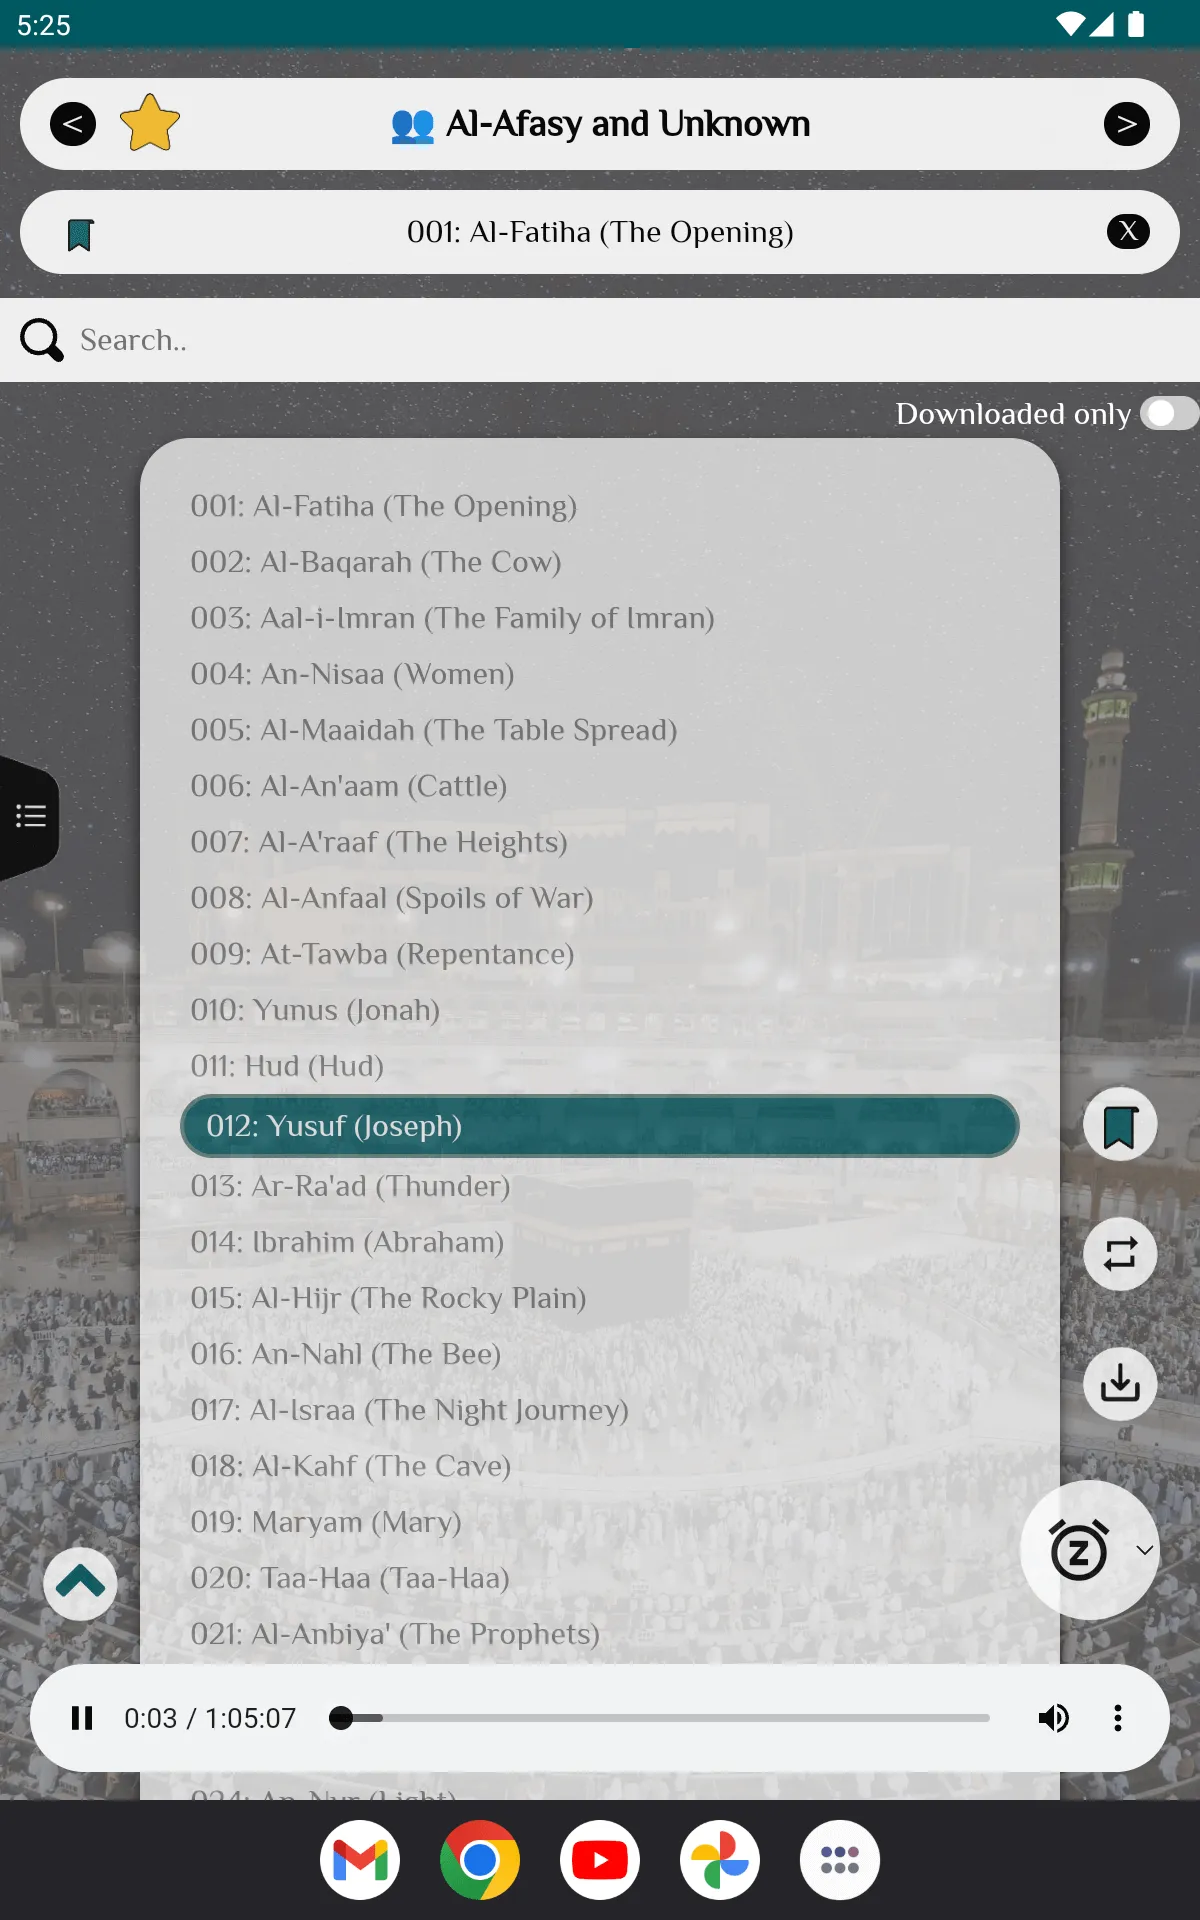The height and width of the screenshot is (1920, 1200).
Task: Open the player three-dot options menu
Action: click(x=1118, y=1718)
